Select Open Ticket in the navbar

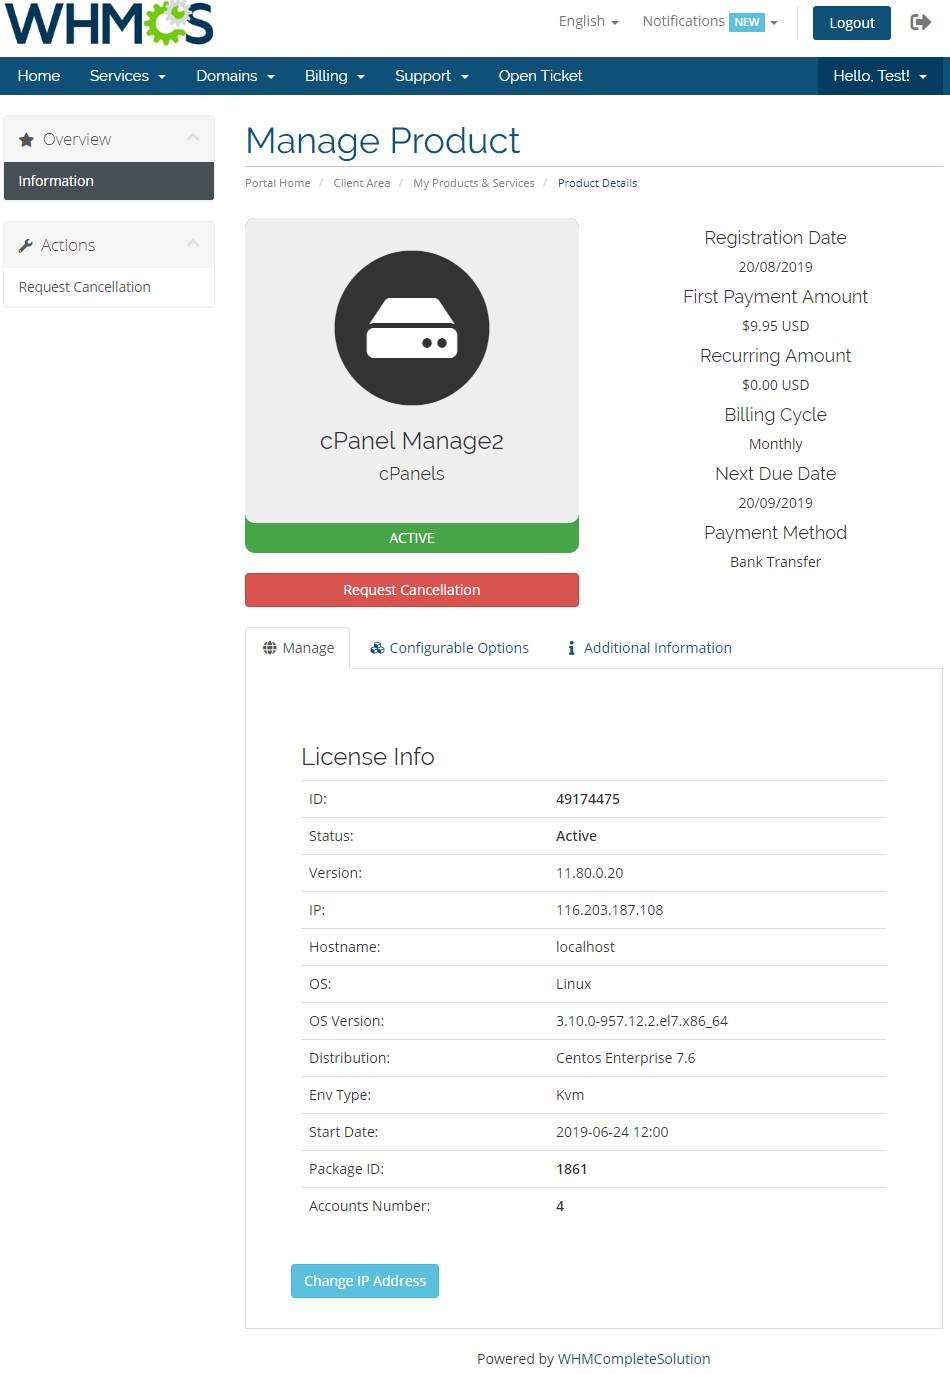[x=541, y=76]
